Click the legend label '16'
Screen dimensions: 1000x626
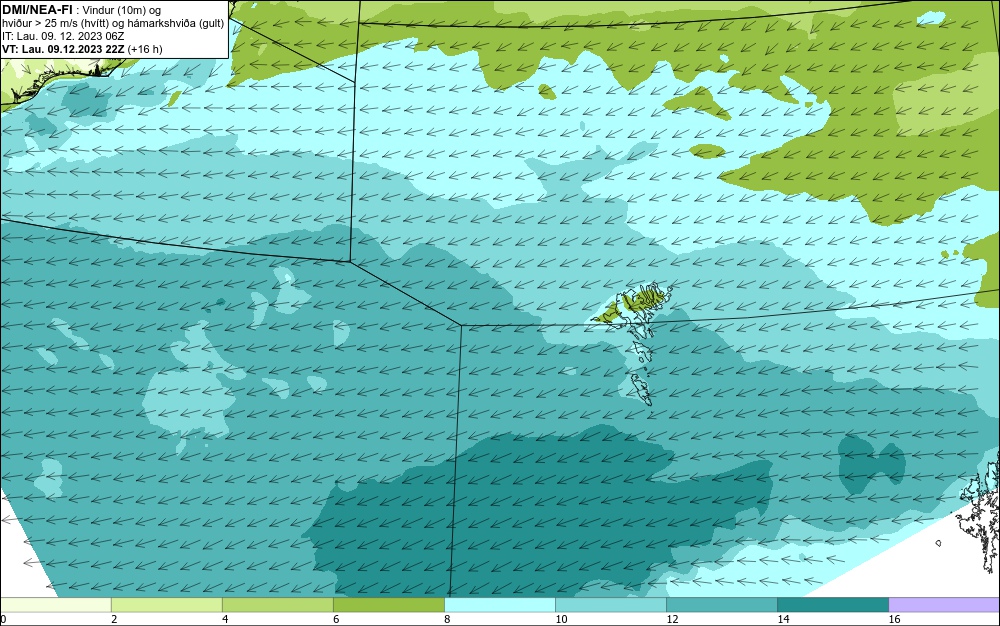point(894,619)
